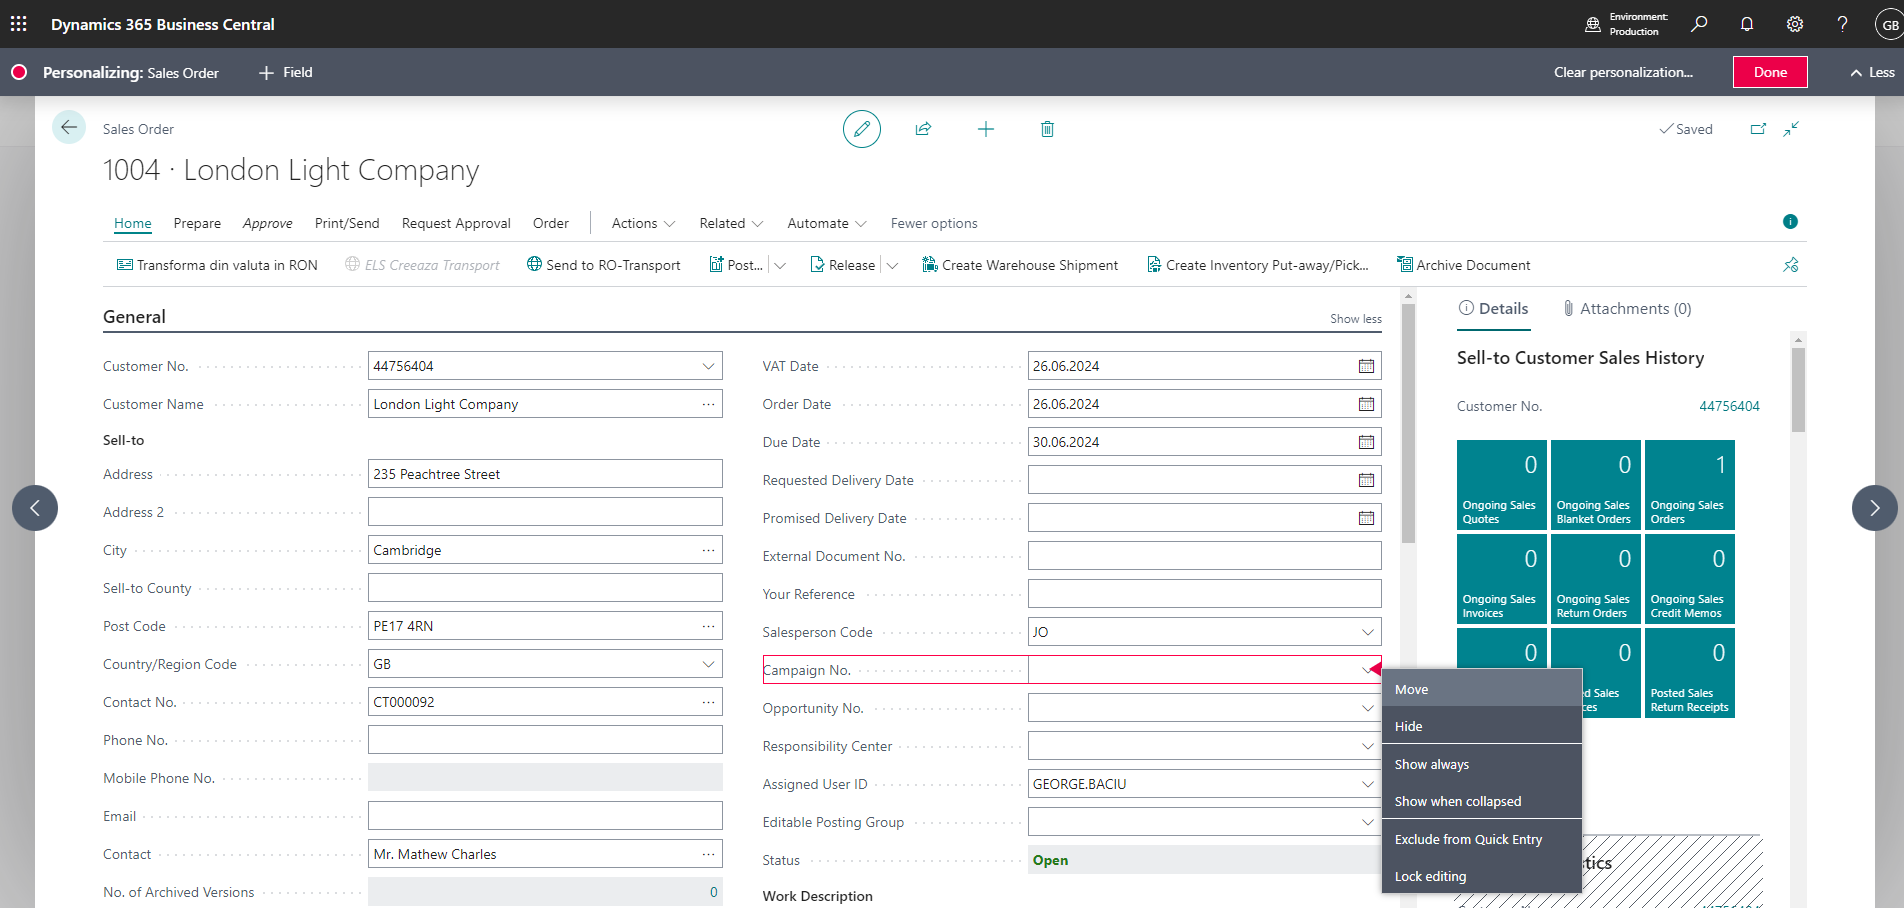Expand the Related menu

point(731,223)
